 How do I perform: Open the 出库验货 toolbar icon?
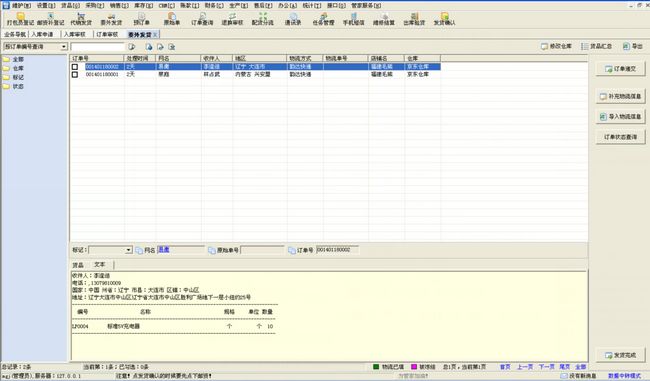point(414,19)
